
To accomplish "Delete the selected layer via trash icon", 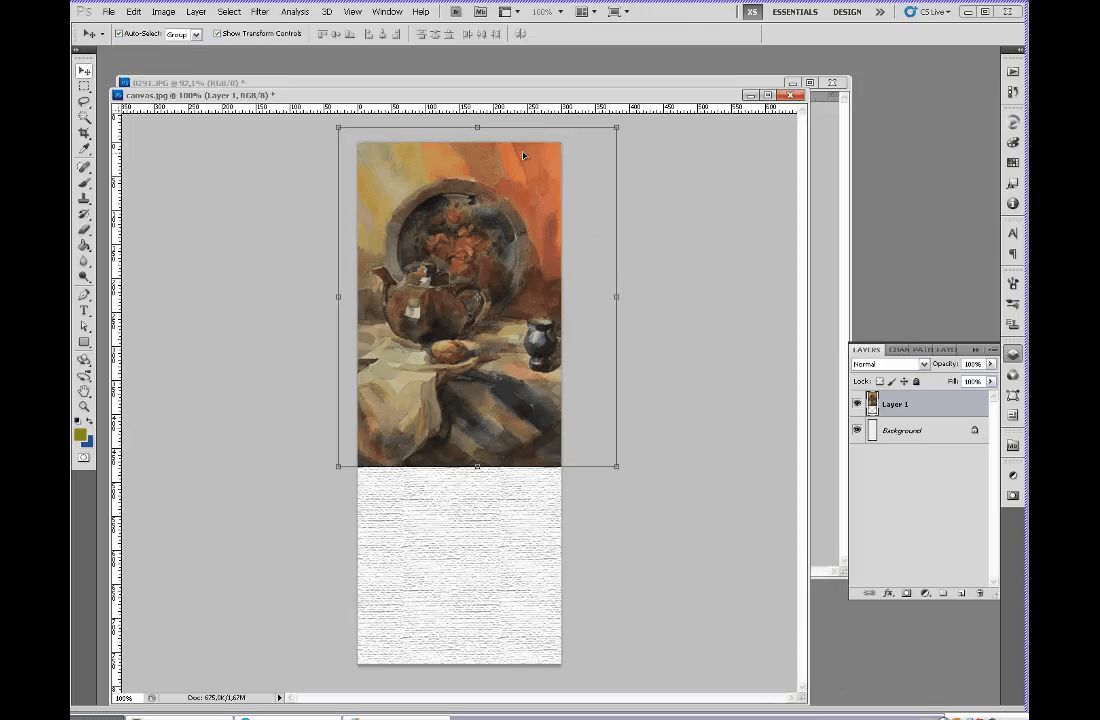I will coord(979,593).
